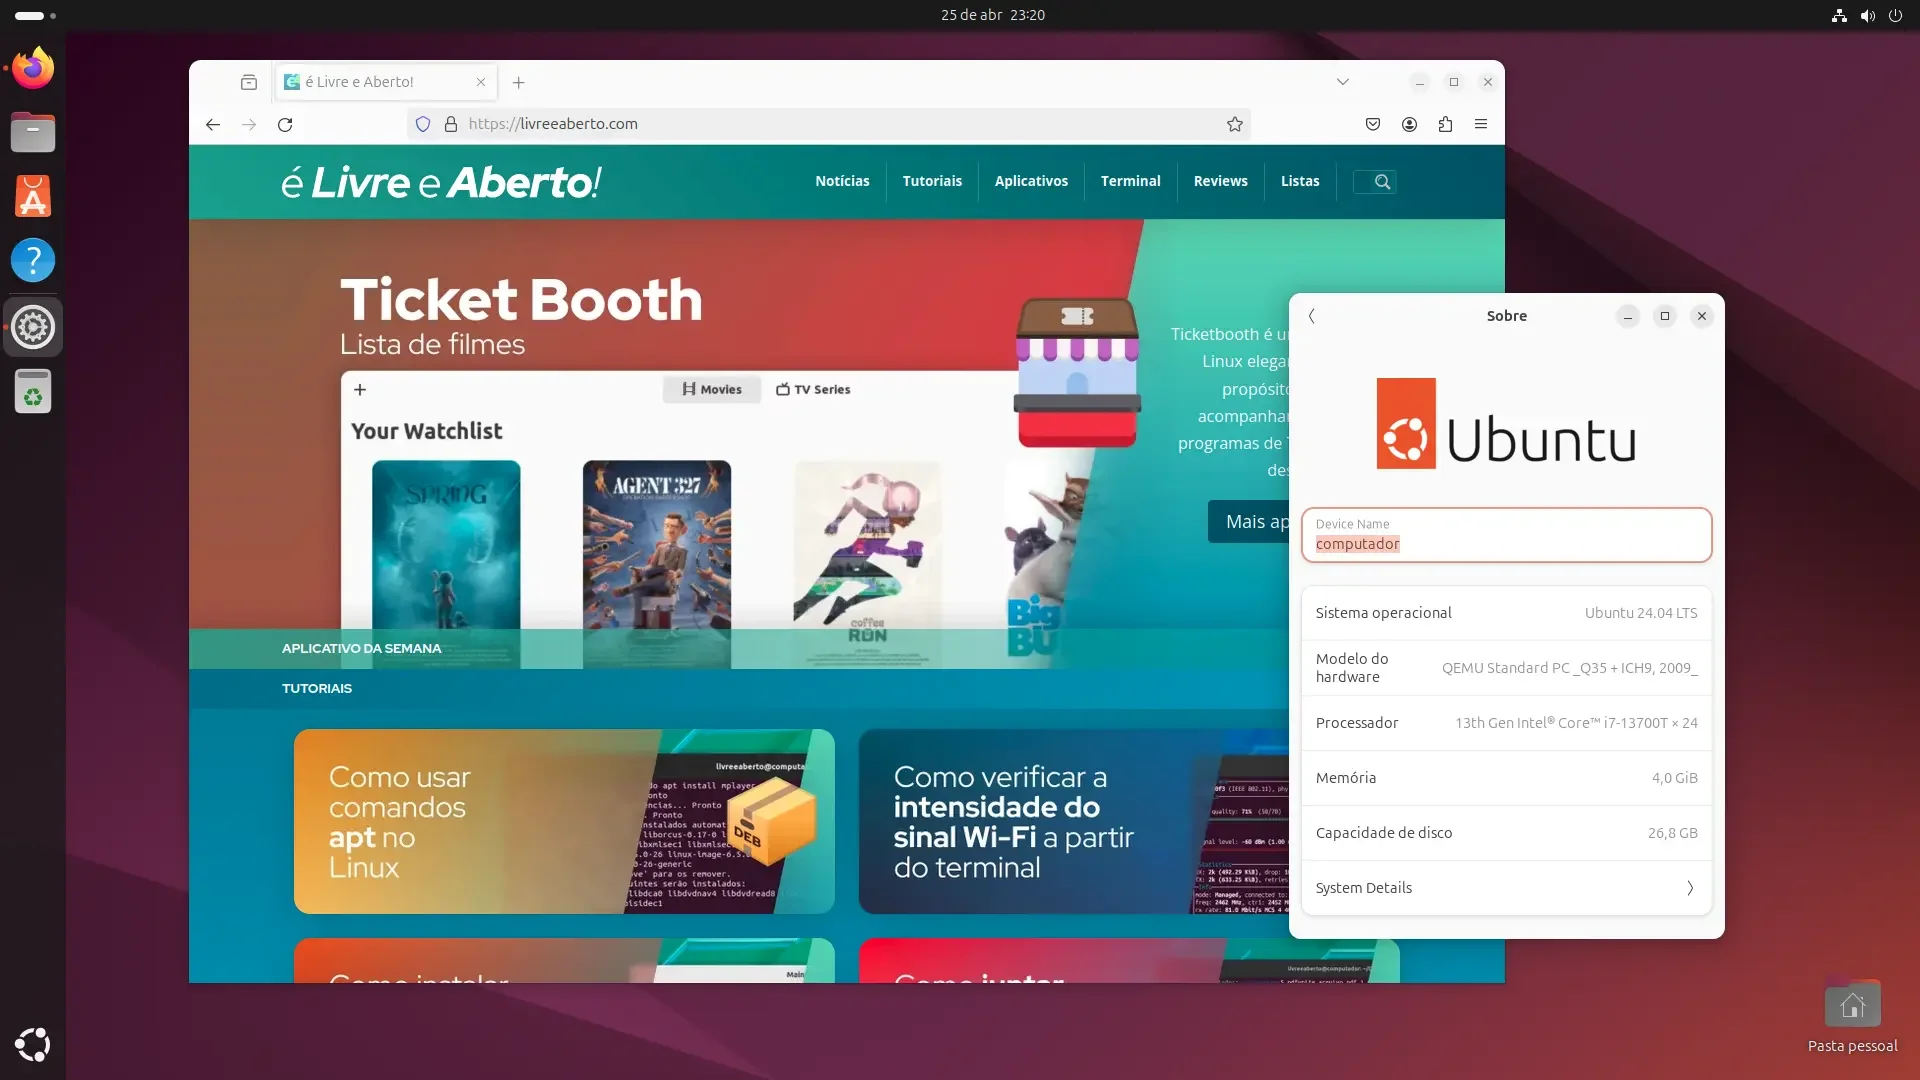The height and width of the screenshot is (1080, 1920).
Task: Click the Firefox back arrow
Action: point(213,124)
